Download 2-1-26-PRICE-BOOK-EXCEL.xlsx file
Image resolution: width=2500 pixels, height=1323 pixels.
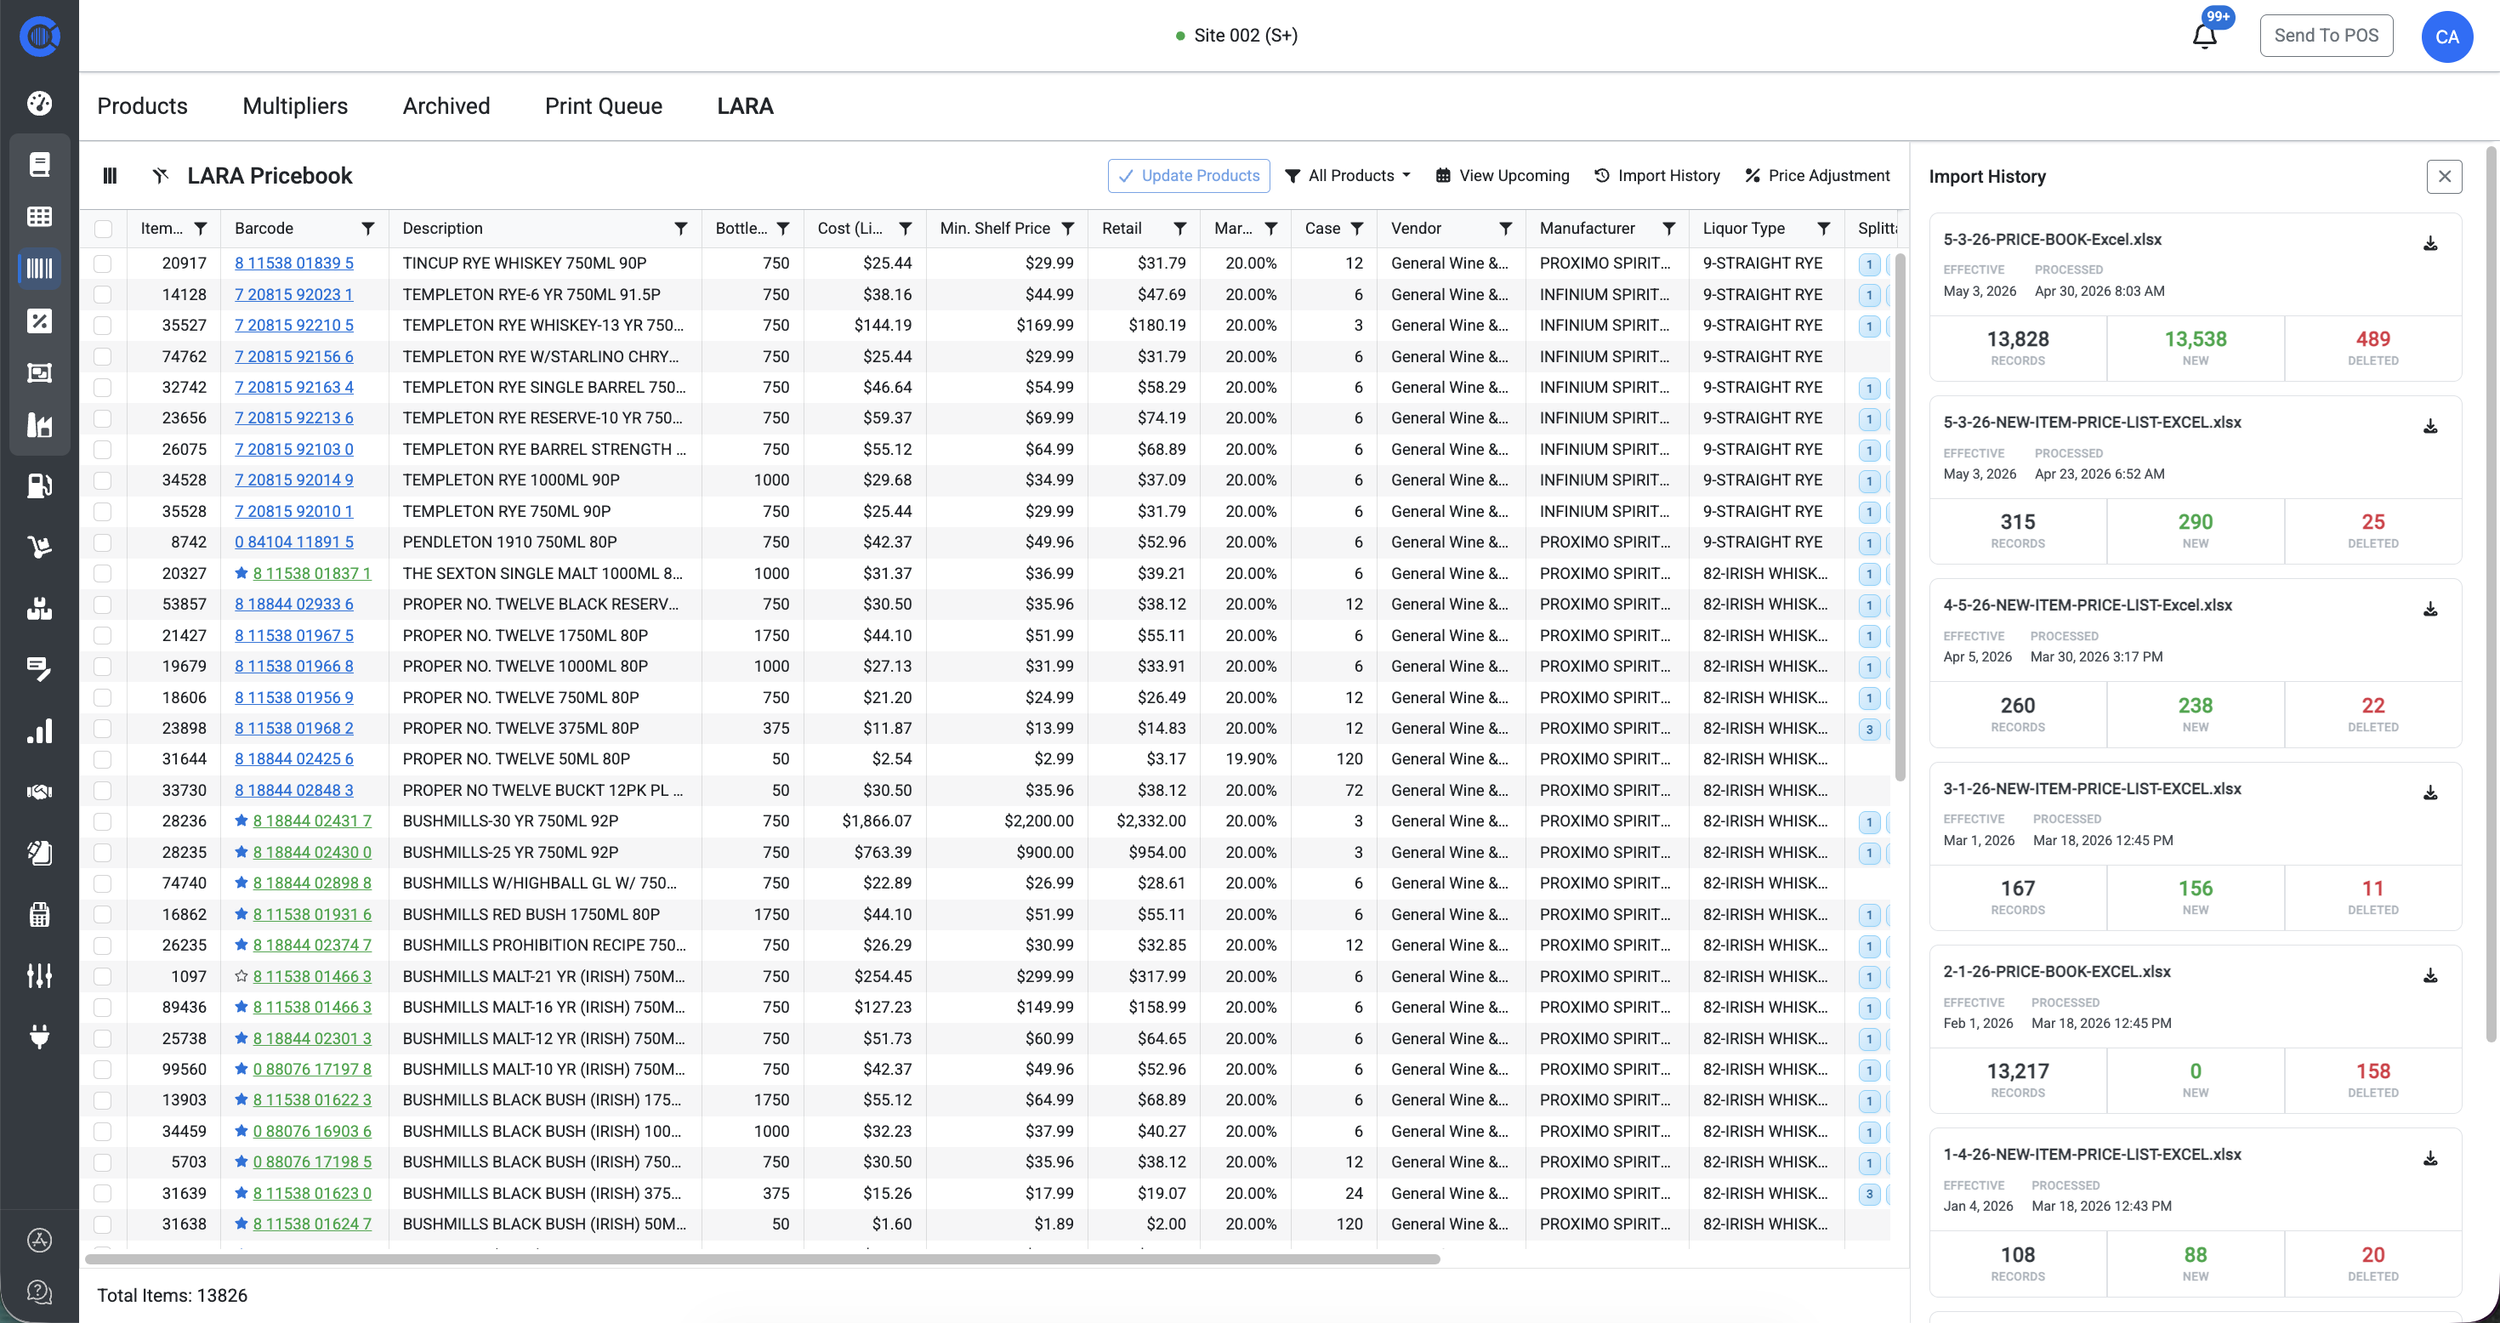pyautogui.click(x=2431, y=976)
